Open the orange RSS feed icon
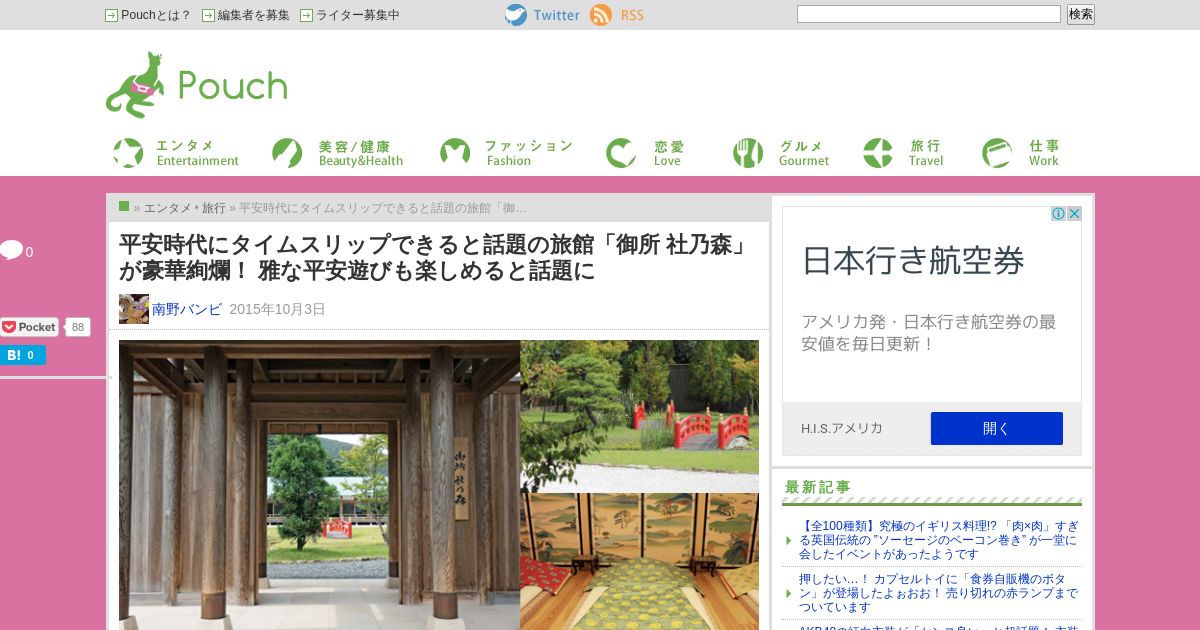Screen dimensions: 1200x630 601,15
